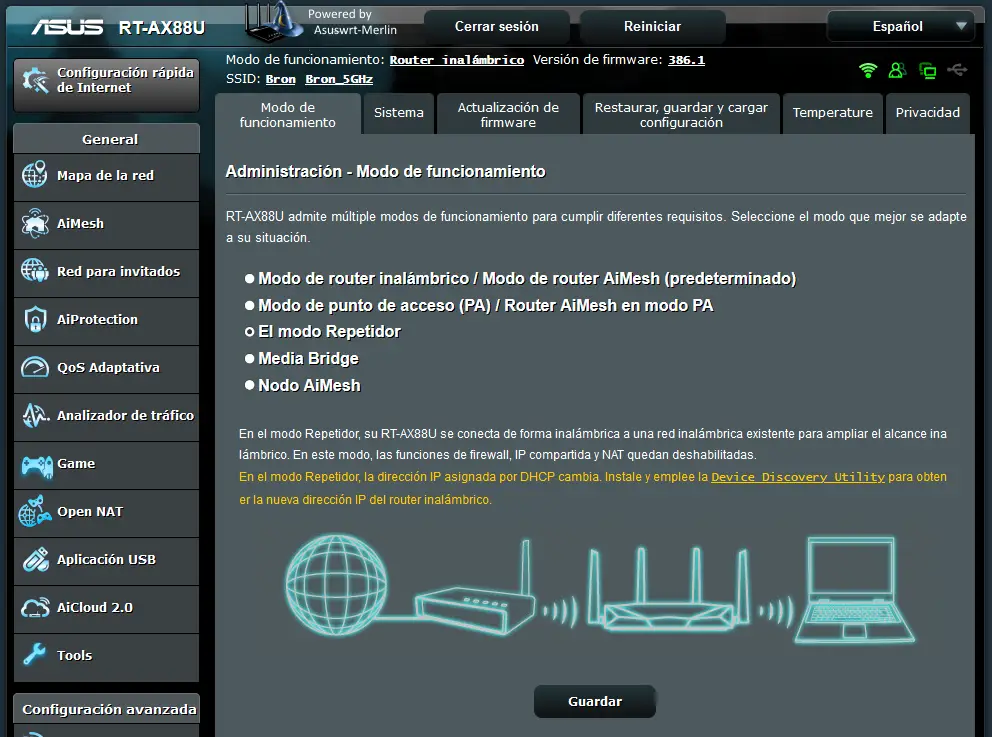Click the Guardar button
Viewport: 992px width, 737px height.
[595, 701]
